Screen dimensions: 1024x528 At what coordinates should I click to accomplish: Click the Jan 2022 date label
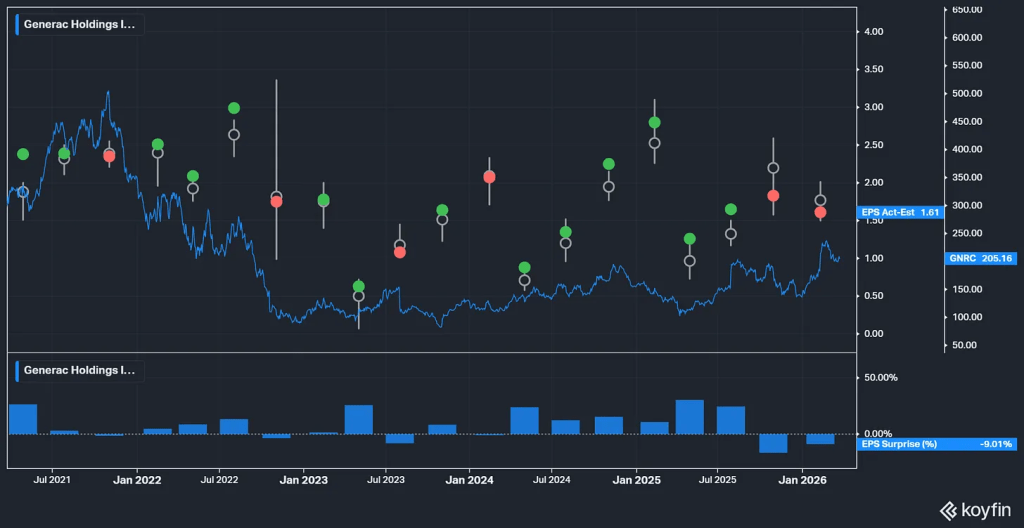point(135,481)
